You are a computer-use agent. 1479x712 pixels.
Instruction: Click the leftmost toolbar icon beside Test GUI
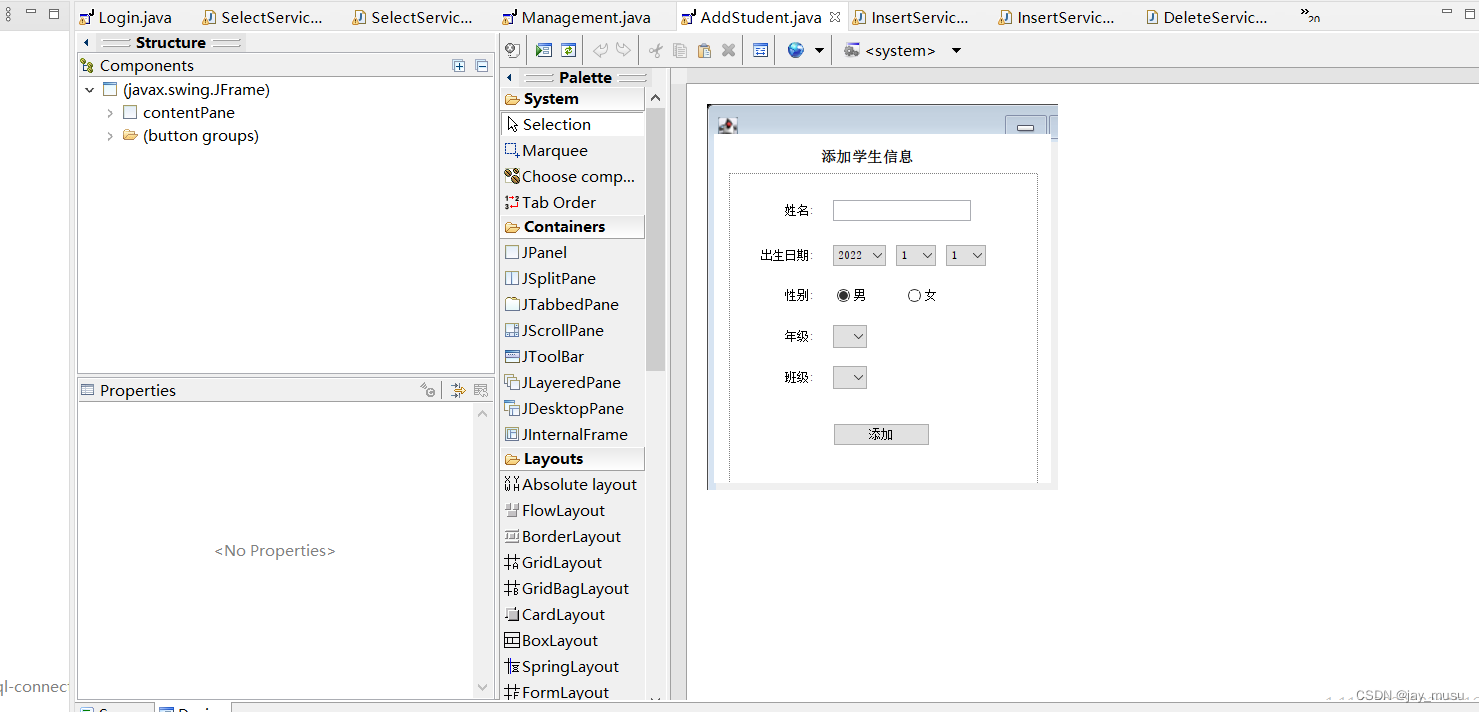click(x=512, y=50)
